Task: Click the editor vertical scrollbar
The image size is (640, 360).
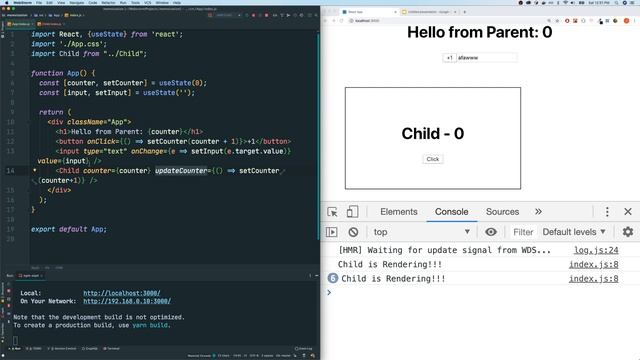Action: pos(318,137)
